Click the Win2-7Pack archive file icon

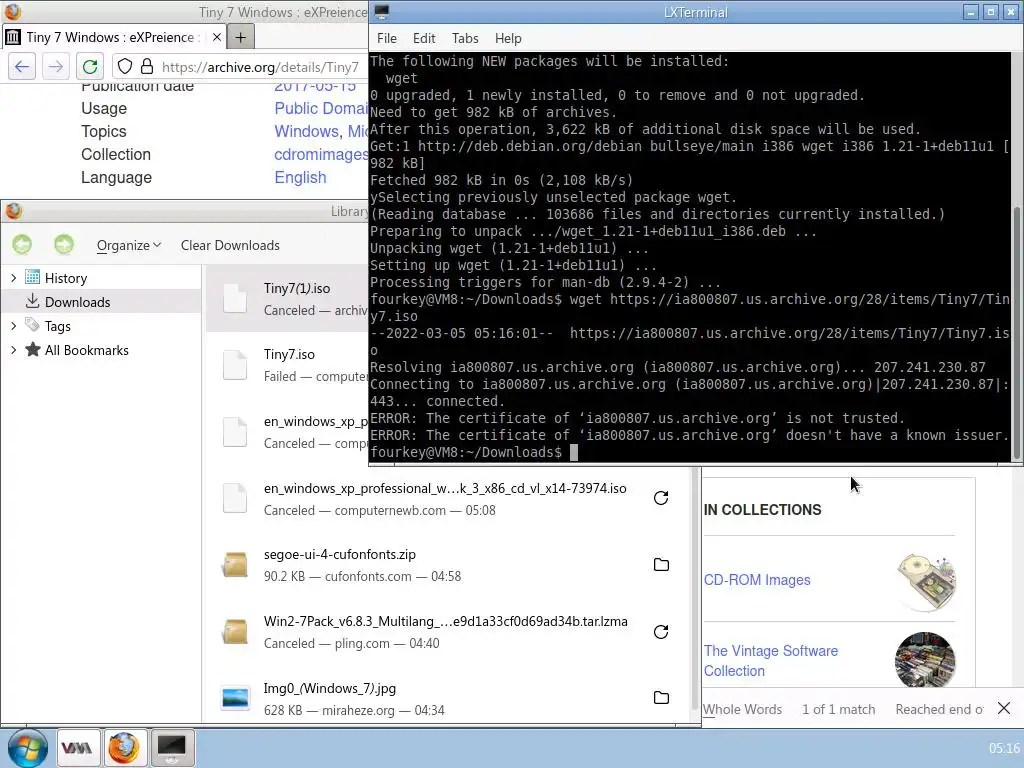click(235, 632)
